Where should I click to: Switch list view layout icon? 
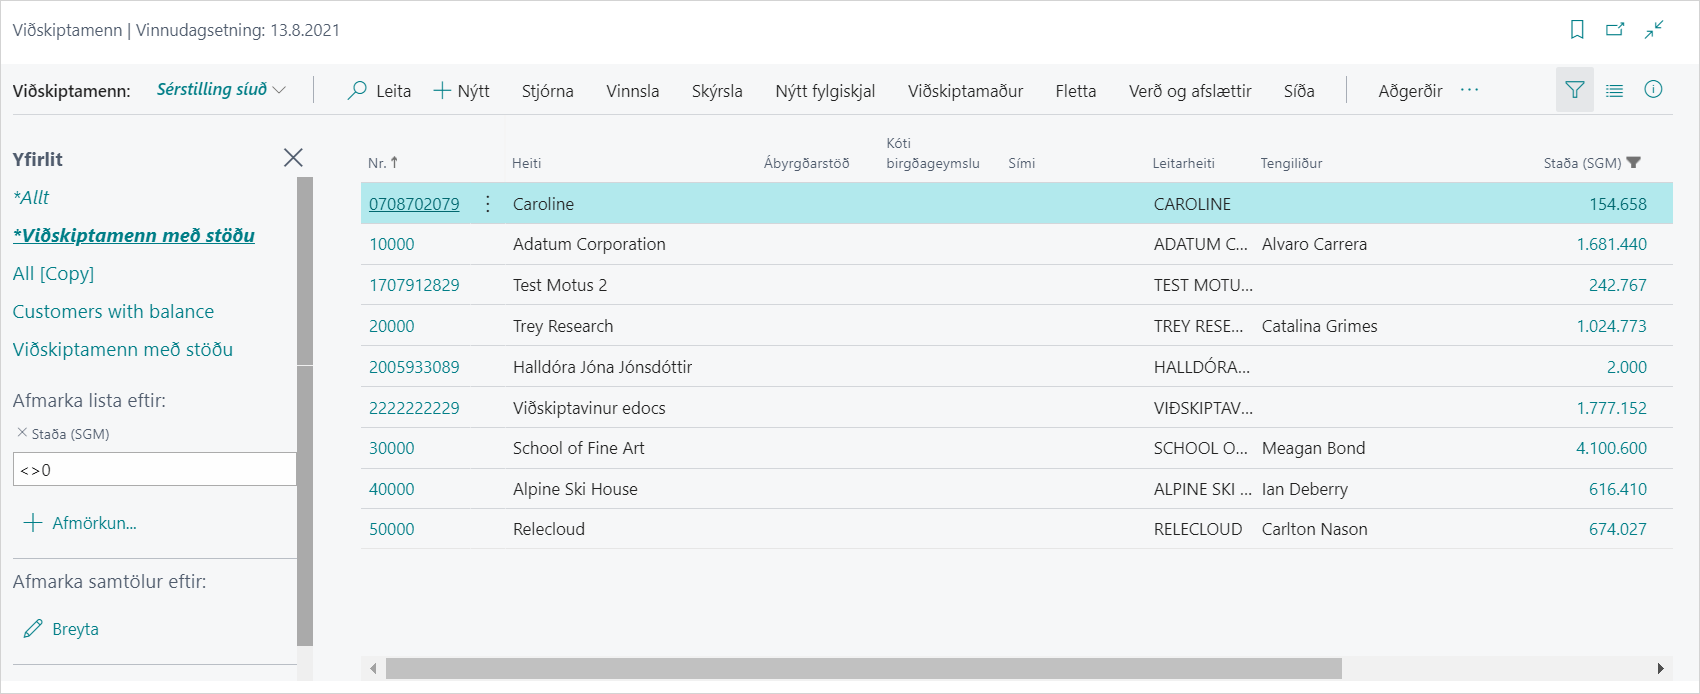pyautogui.click(x=1614, y=90)
